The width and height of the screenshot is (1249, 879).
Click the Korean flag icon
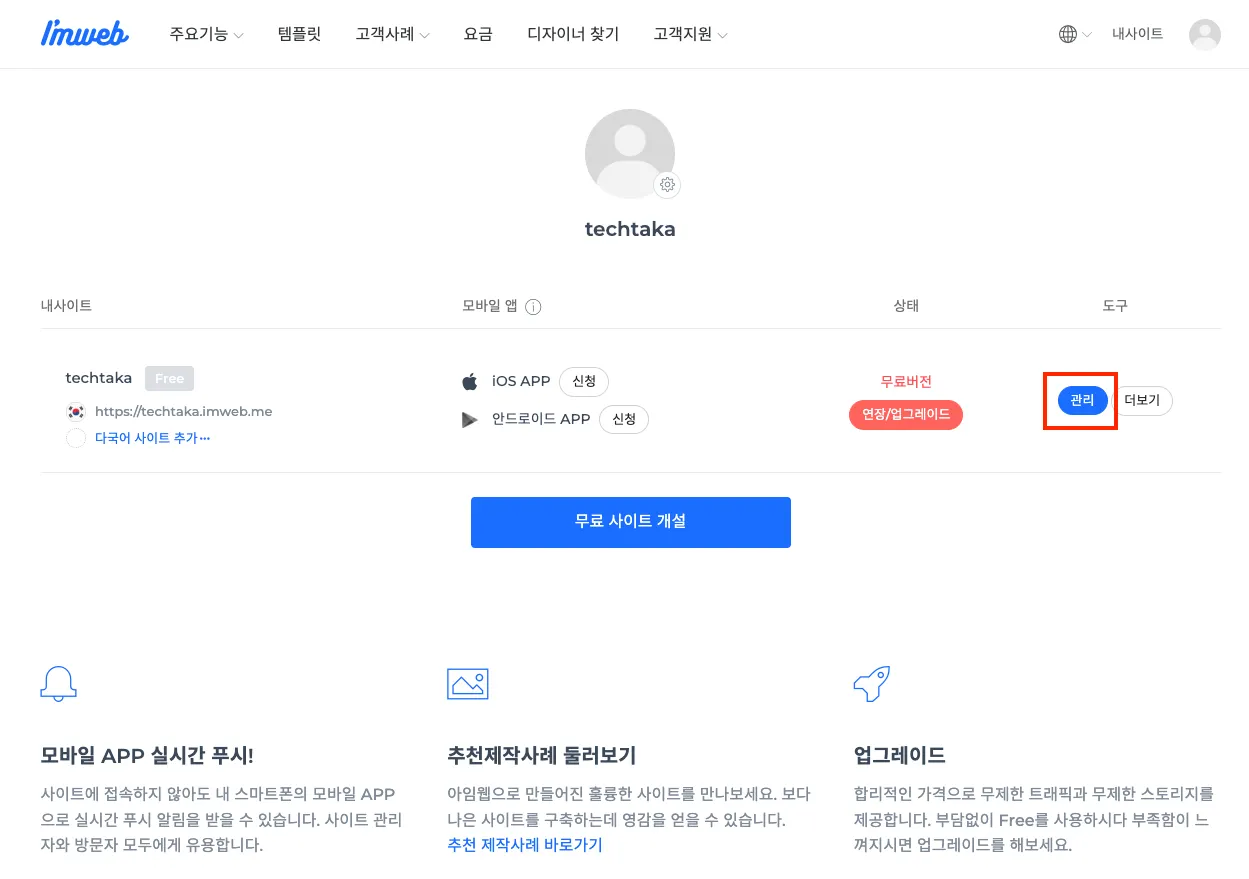coord(76,411)
